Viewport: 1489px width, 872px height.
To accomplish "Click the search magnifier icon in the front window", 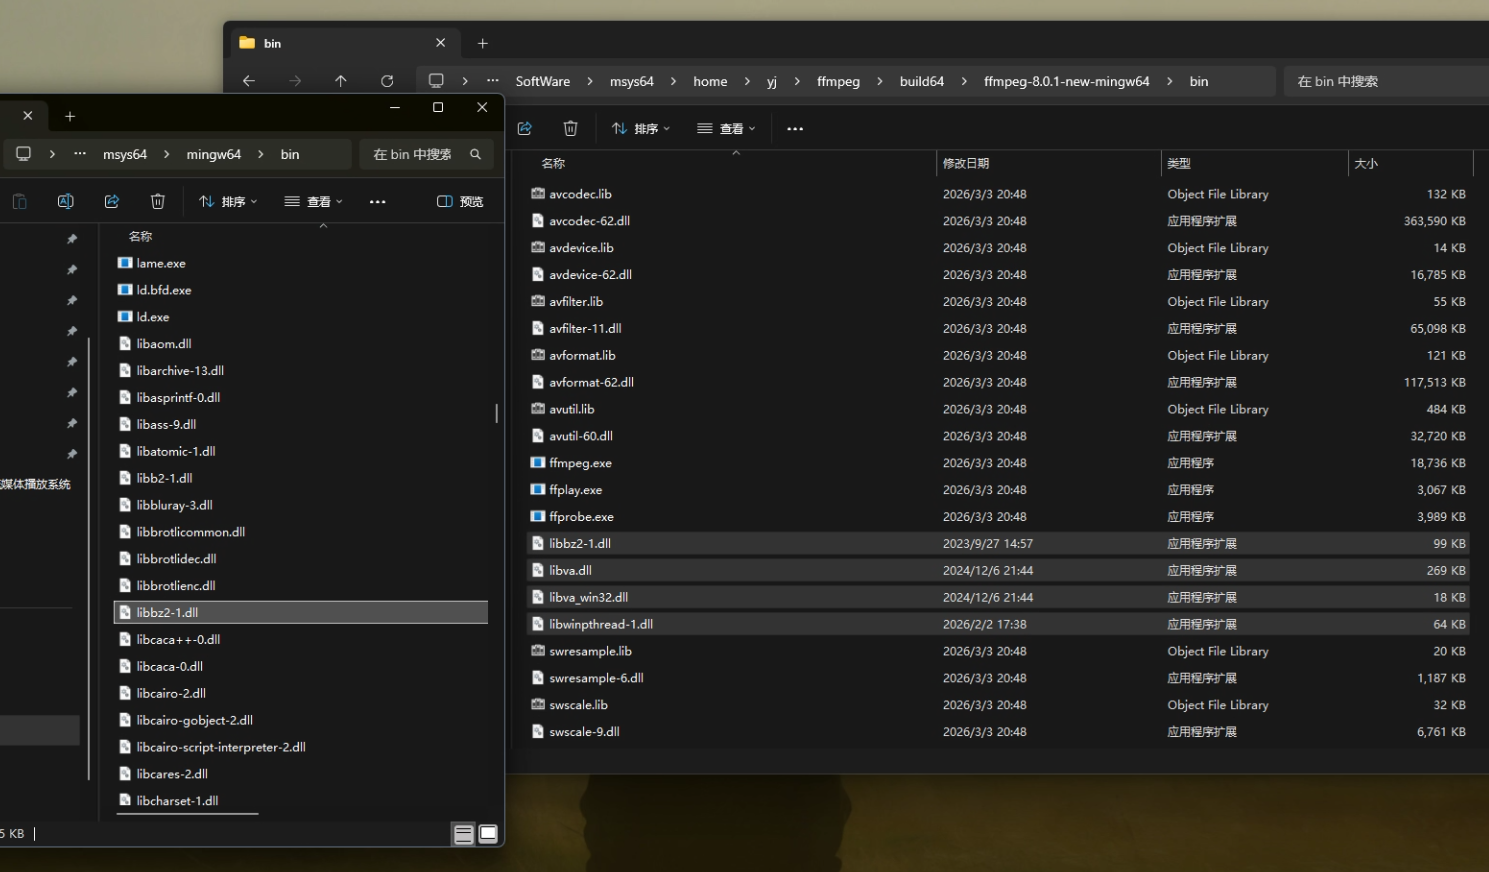I will tap(476, 154).
